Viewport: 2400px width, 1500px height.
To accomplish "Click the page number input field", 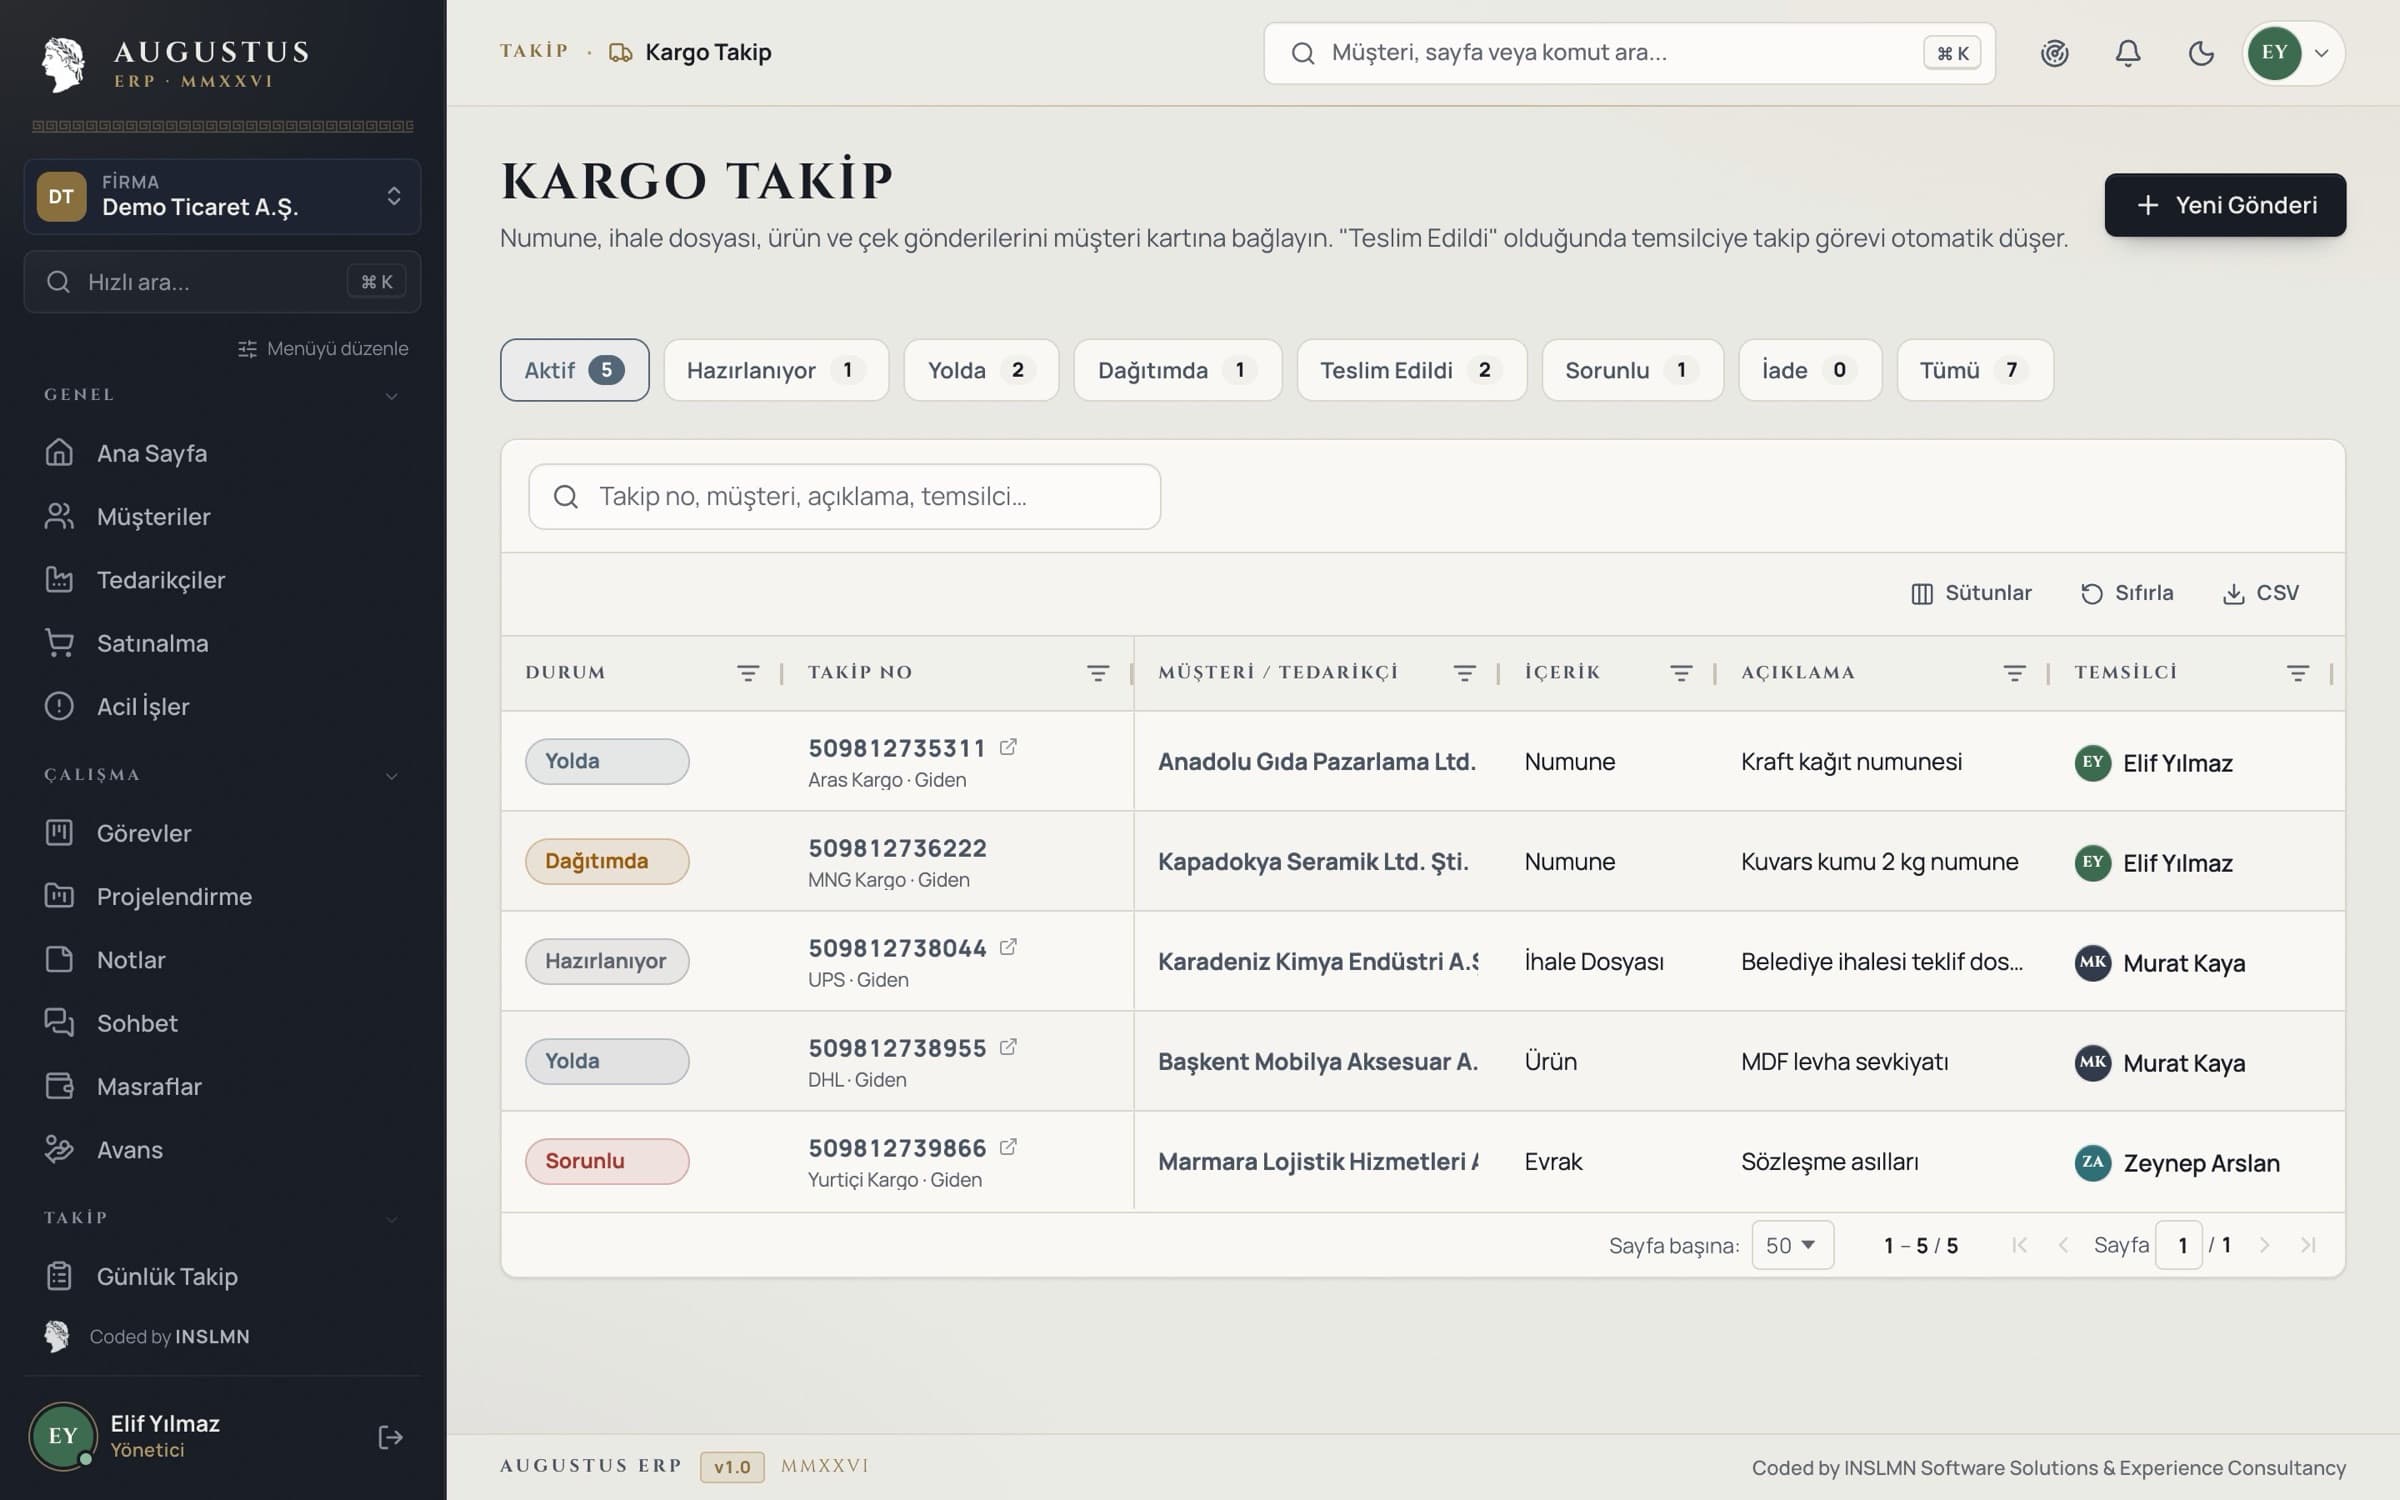I will coord(2178,1245).
